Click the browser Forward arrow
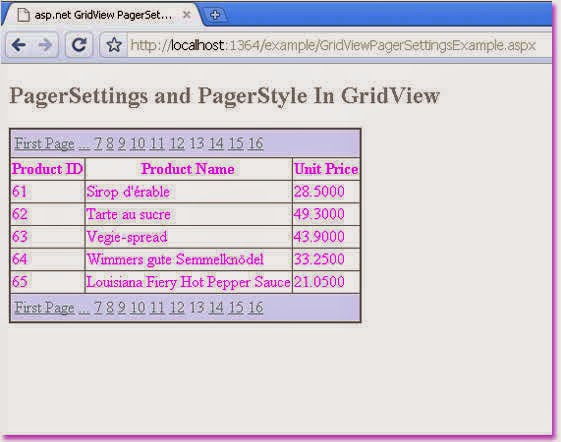Image resolution: width=561 pixels, height=442 pixels. 45,45
